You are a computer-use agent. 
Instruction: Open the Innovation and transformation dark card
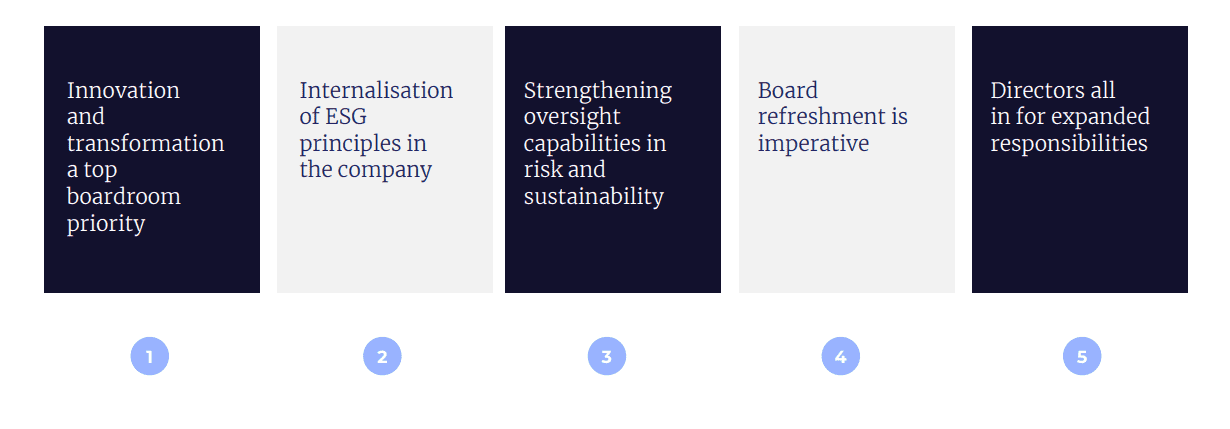[152, 260]
